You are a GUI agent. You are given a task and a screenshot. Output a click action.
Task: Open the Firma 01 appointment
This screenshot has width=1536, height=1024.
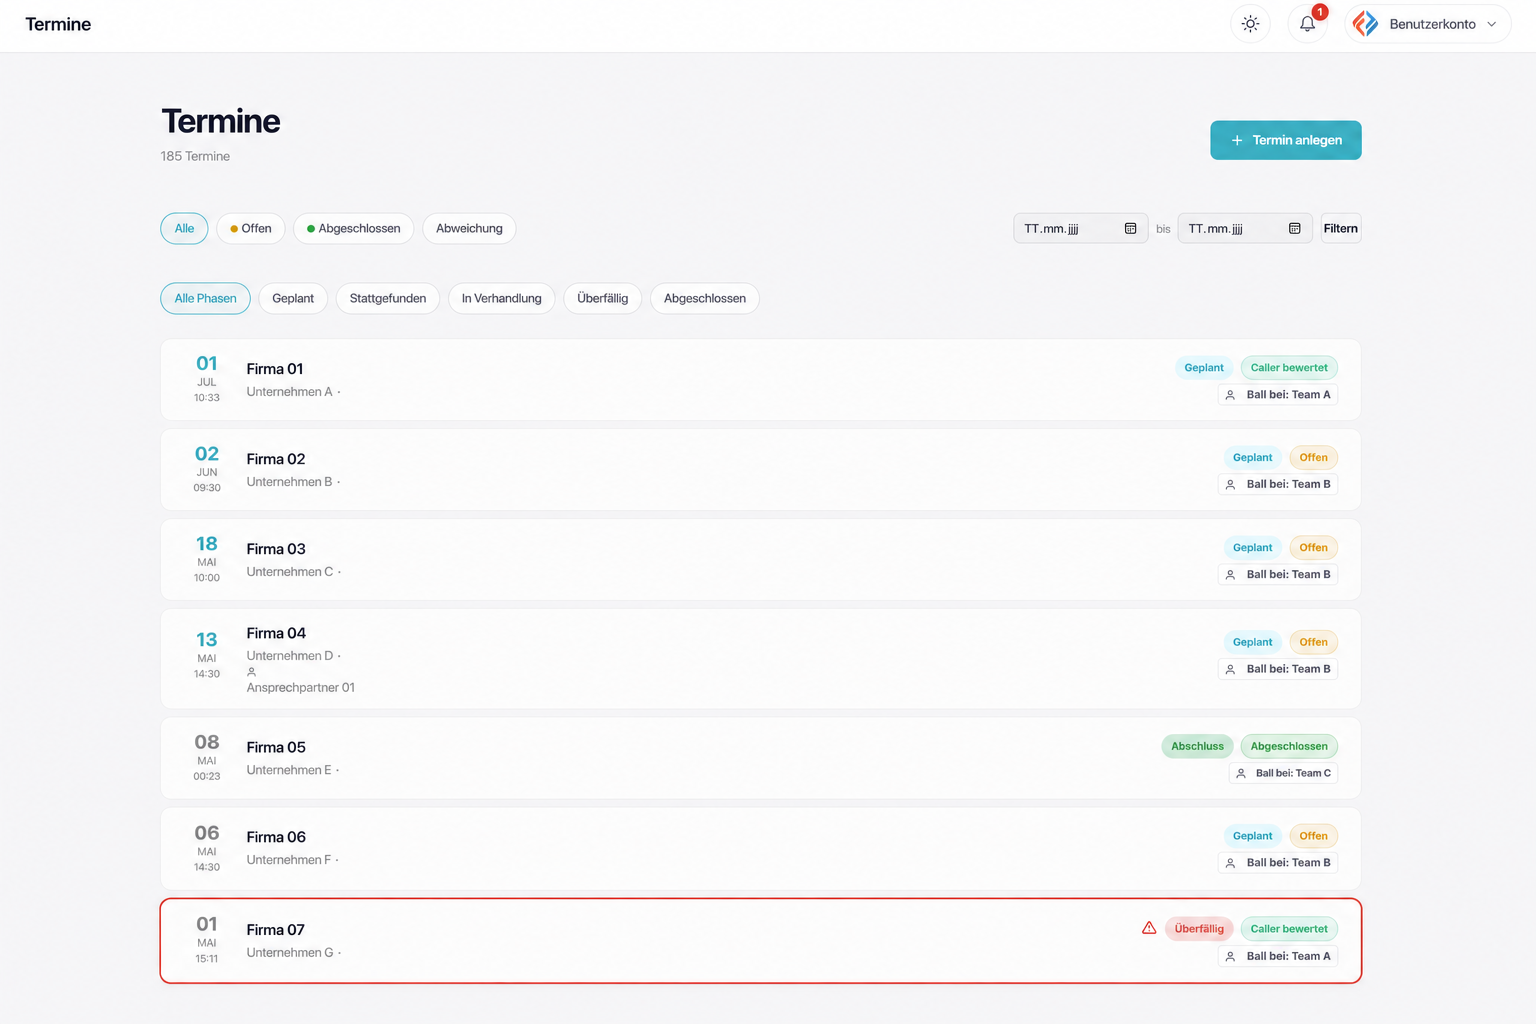coord(760,380)
